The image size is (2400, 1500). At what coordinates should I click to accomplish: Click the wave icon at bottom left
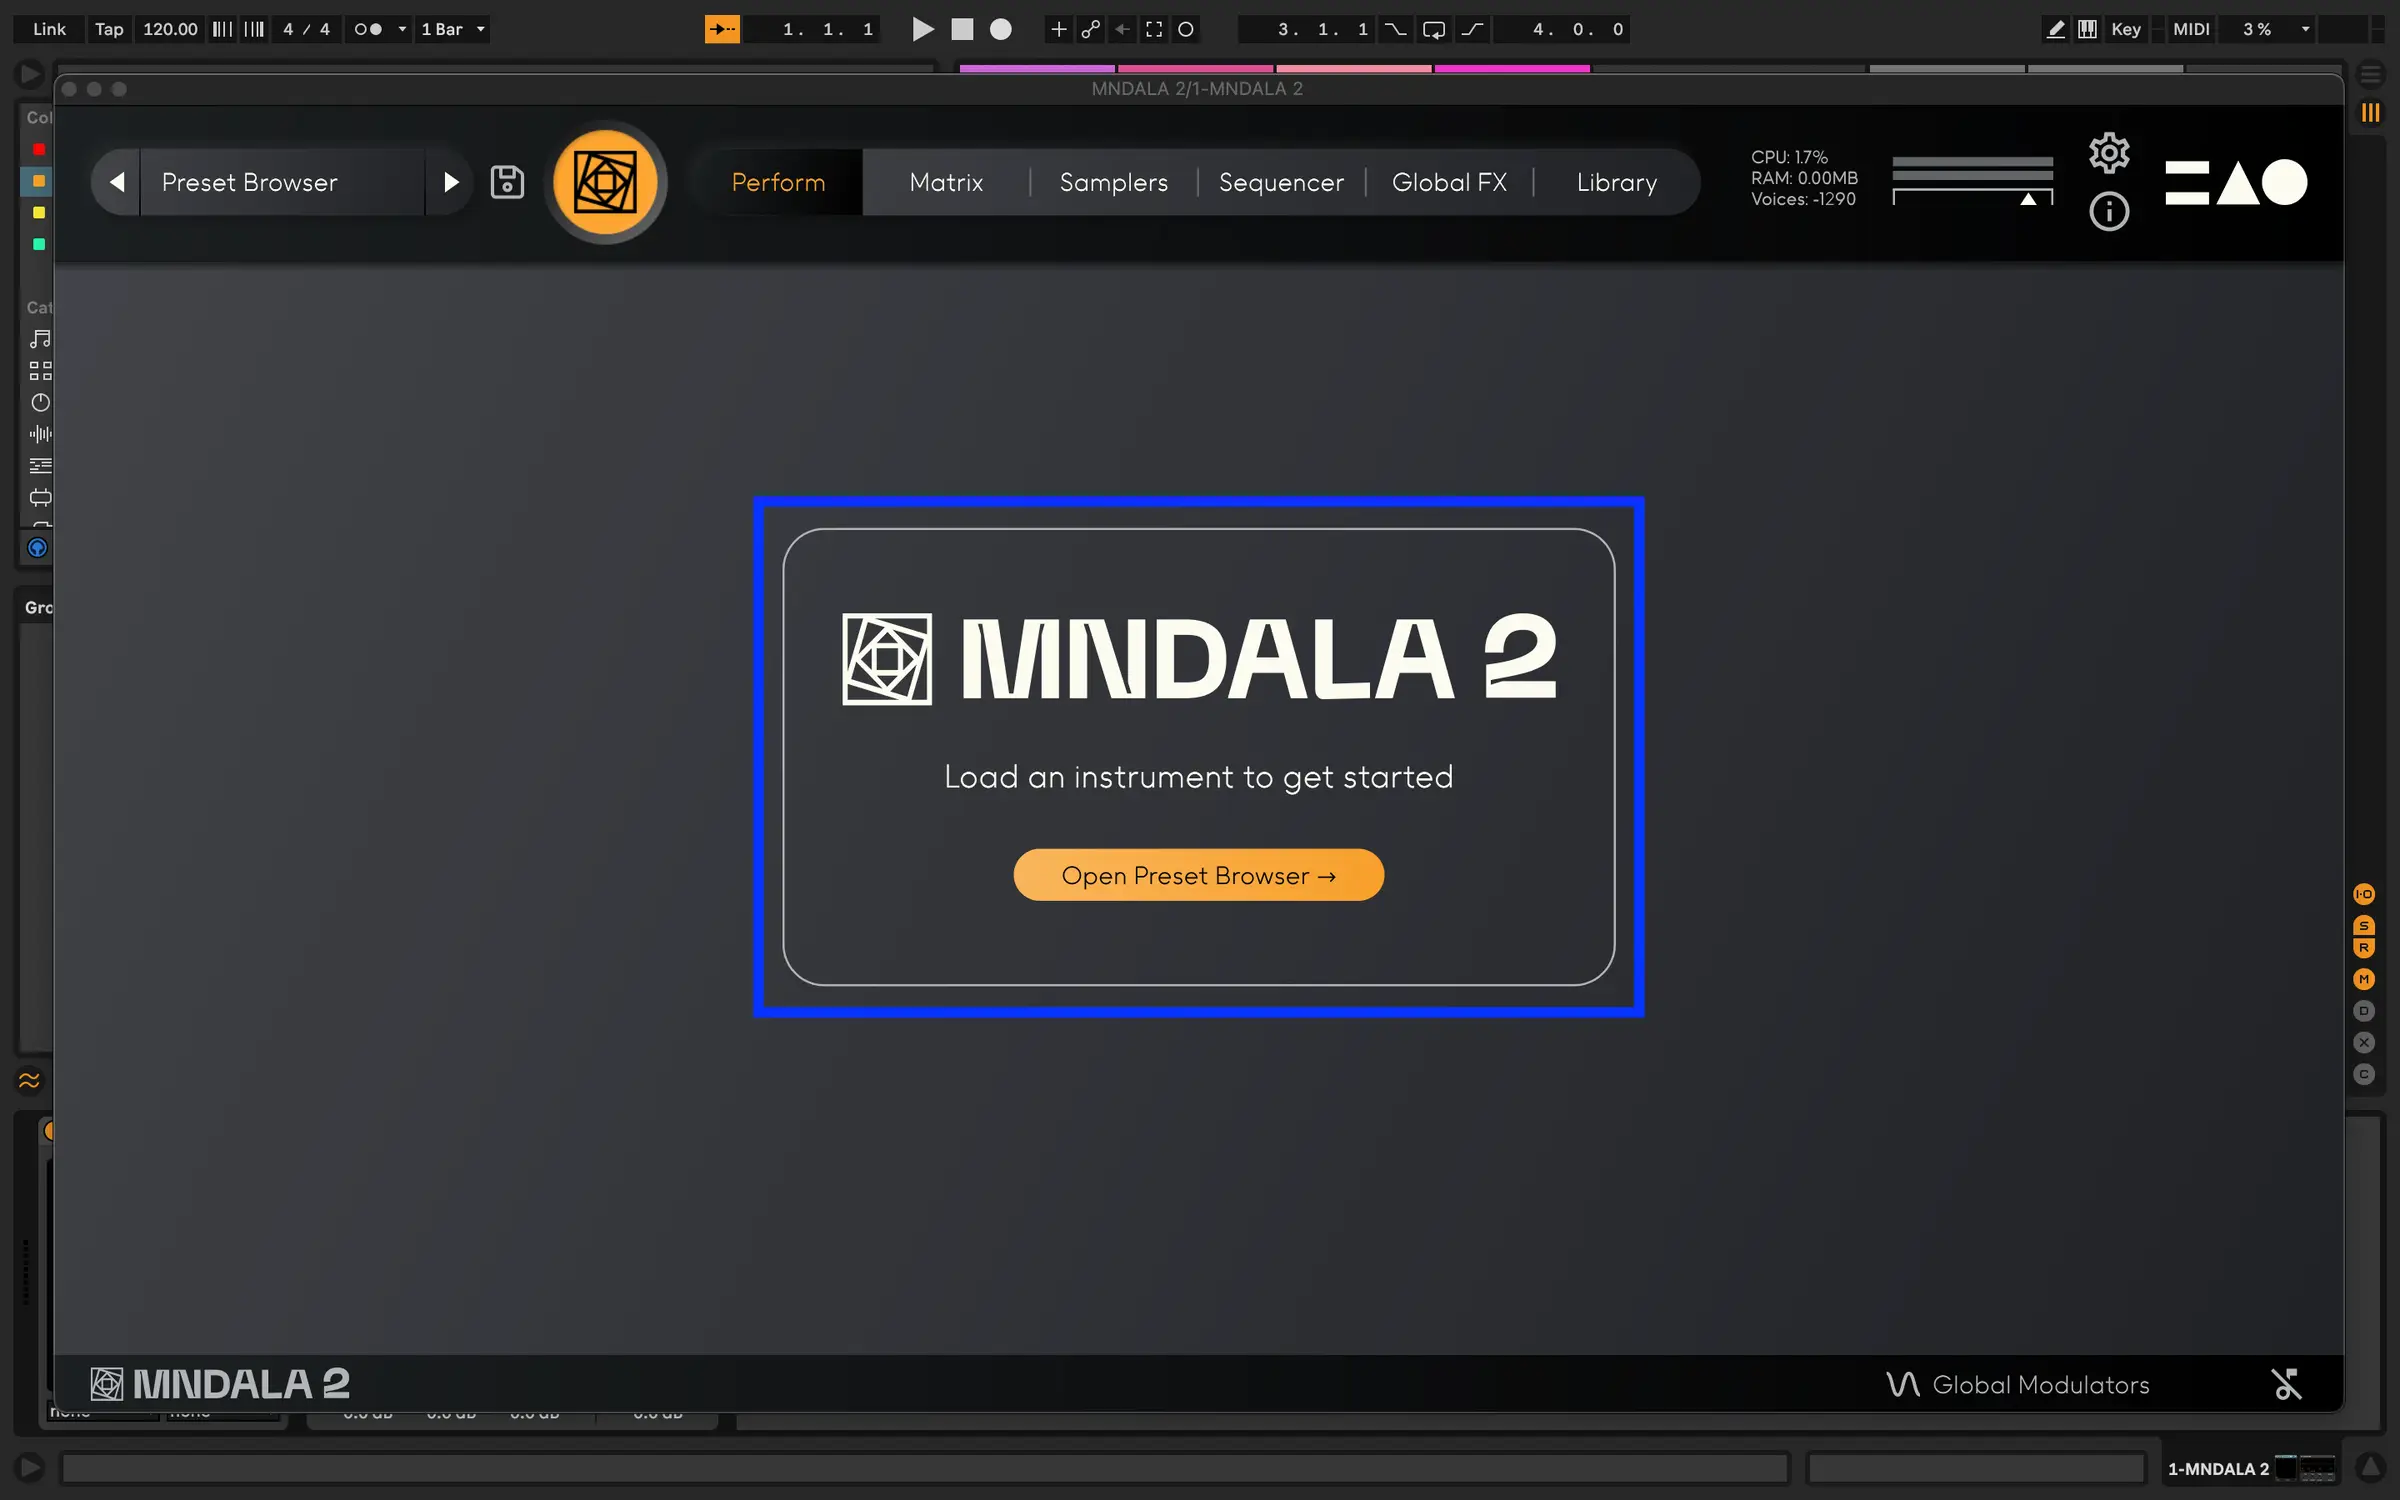pos(29,1080)
